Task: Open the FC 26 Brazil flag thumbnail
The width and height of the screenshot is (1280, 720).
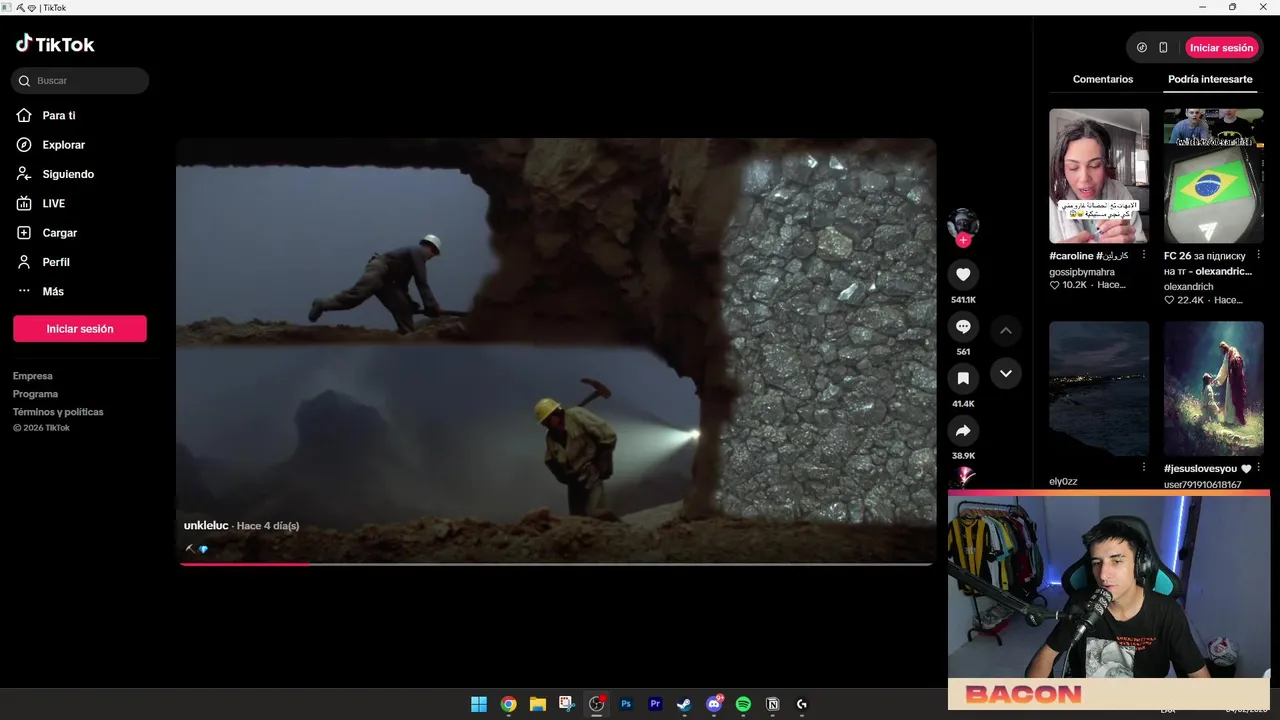Action: click(x=1214, y=176)
